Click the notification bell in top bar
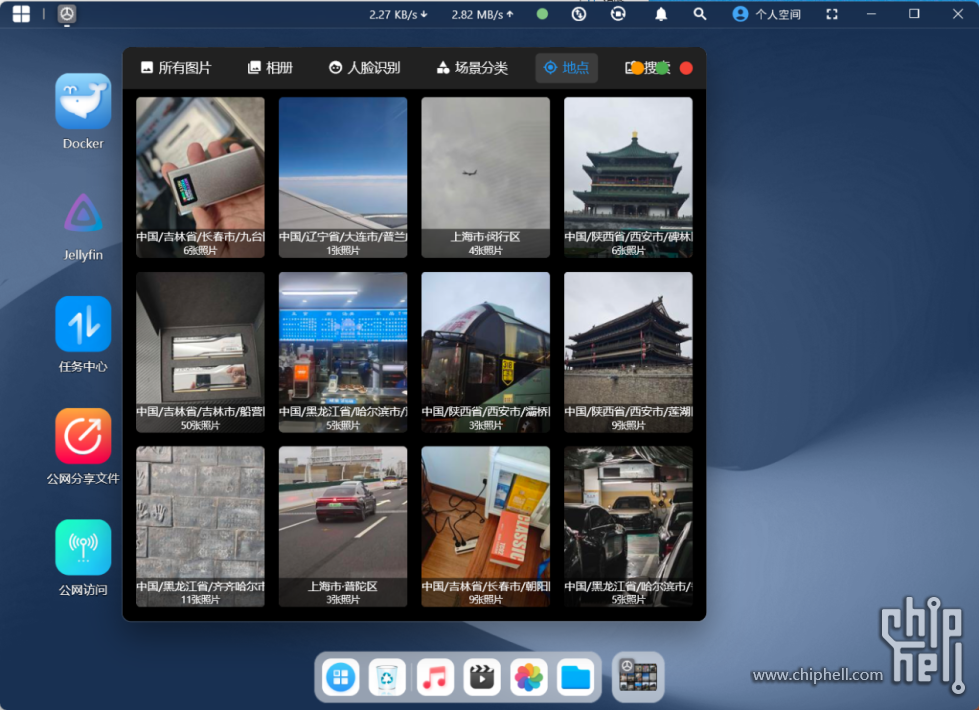The width and height of the screenshot is (979, 710). (661, 14)
